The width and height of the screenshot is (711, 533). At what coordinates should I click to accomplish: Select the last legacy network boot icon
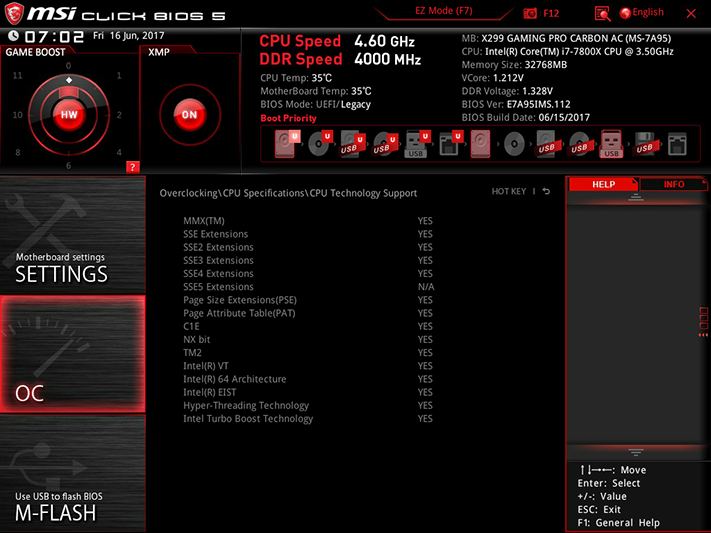(677, 144)
